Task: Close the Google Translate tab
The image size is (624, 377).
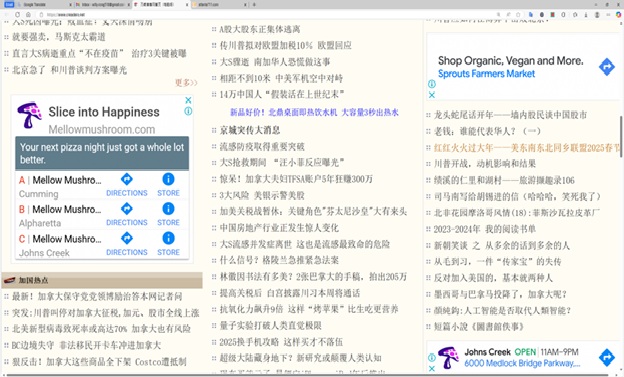Action: click(70, 5)
